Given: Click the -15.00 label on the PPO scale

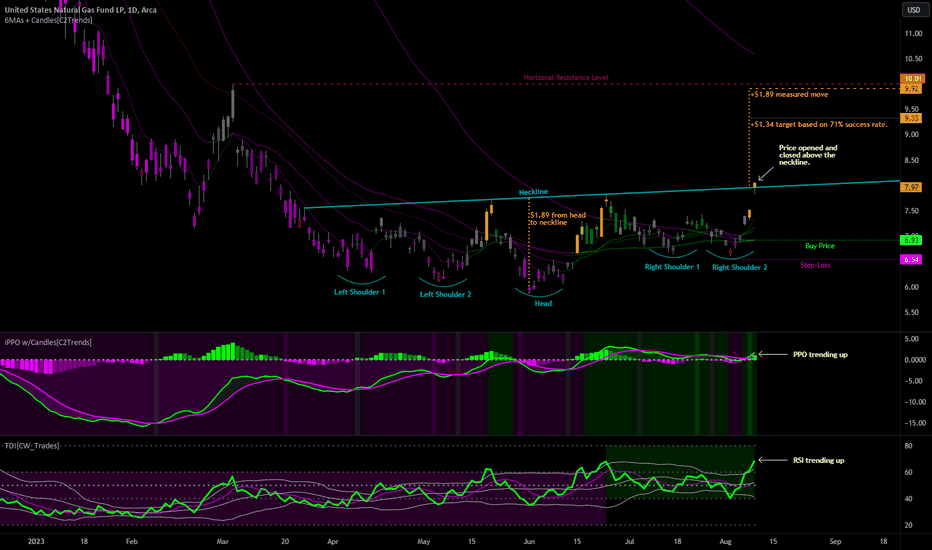Looking at the screenshot, I should (915, 423).
